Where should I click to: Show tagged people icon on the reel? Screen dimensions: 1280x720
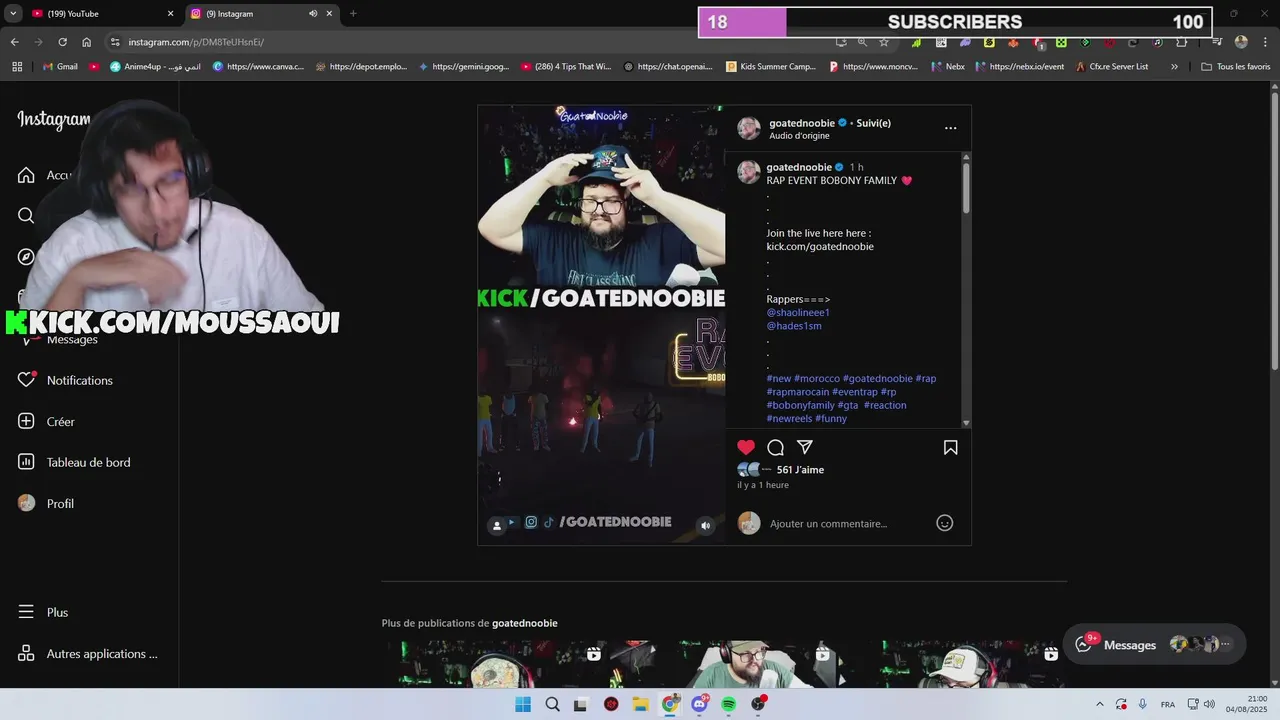496,525
